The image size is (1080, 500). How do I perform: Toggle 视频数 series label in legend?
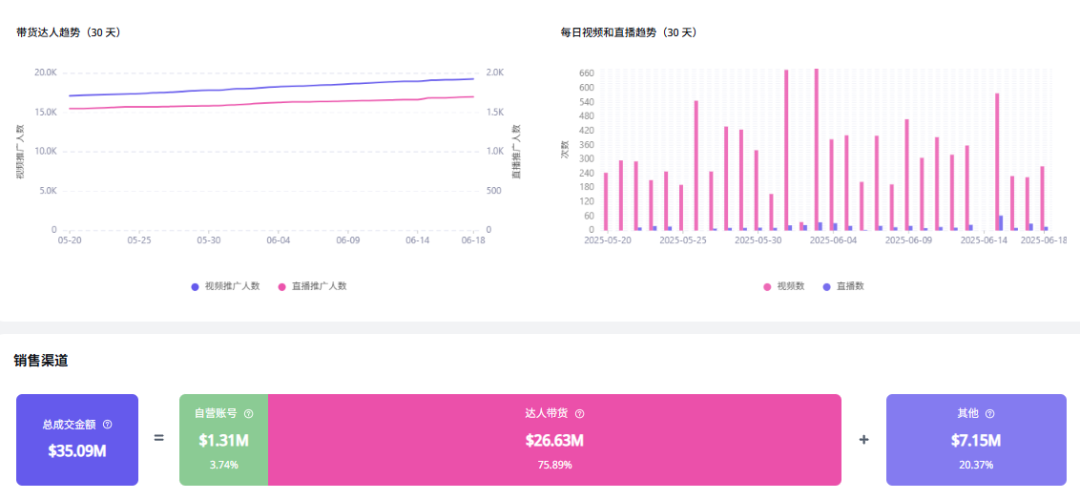792,286
